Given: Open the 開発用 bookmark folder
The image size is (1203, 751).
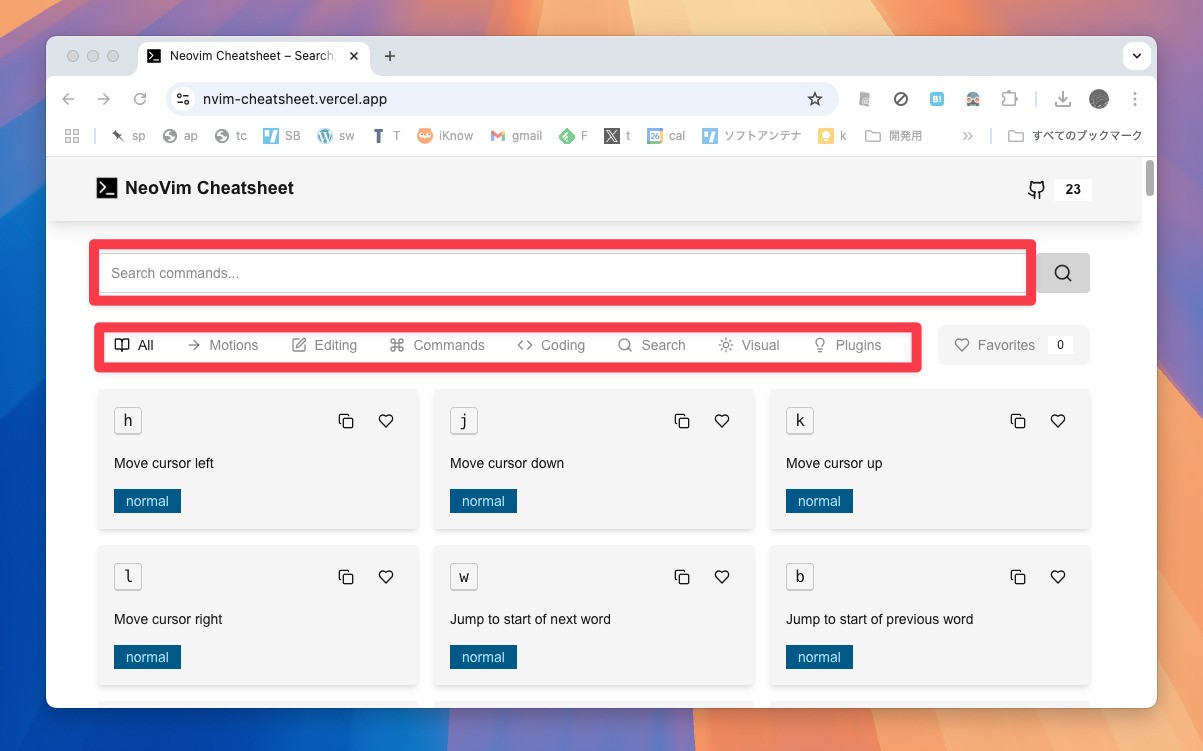Looking at the screenshot, I should pyautogui.click(x=893, y=136).
